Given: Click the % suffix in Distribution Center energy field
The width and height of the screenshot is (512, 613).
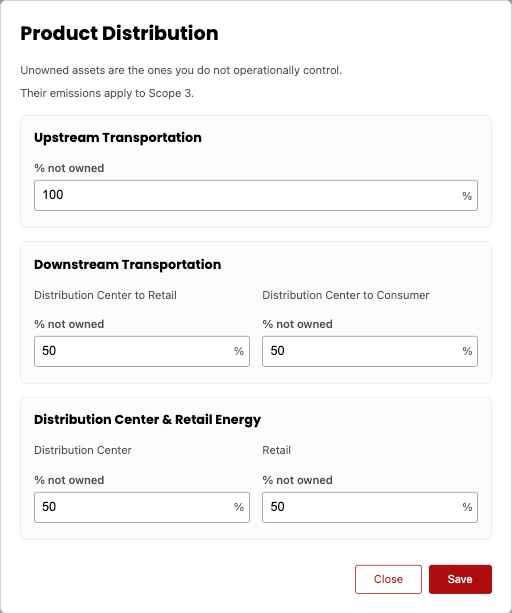Looking at the screenshot, I should click(x=239, y=507).
